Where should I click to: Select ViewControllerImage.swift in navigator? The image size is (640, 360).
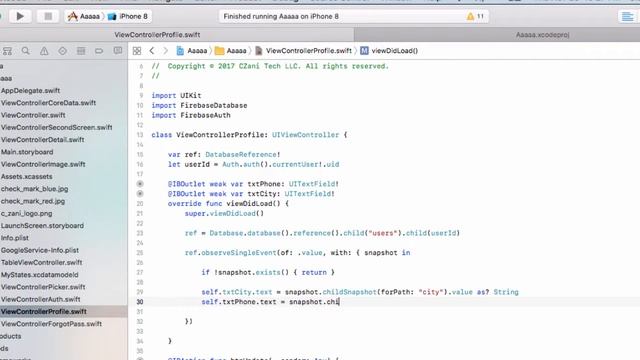43,164
